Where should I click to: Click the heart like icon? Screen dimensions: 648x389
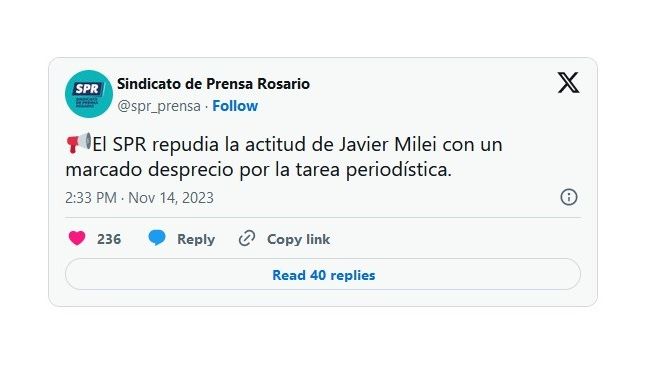77,239
